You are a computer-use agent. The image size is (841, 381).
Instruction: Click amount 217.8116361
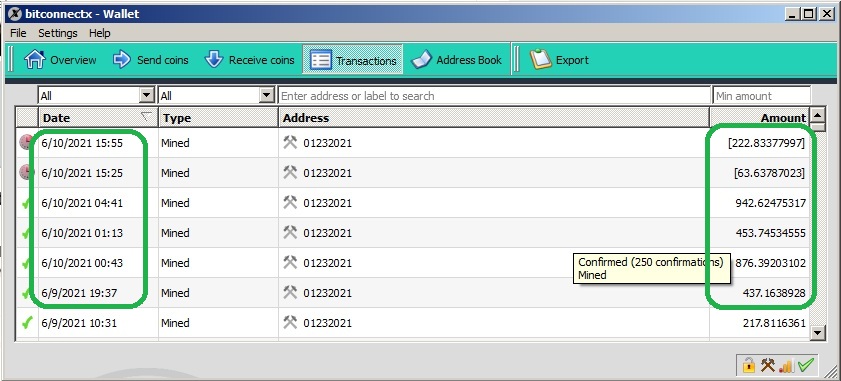pyautogui.click(x=774, y=324)
